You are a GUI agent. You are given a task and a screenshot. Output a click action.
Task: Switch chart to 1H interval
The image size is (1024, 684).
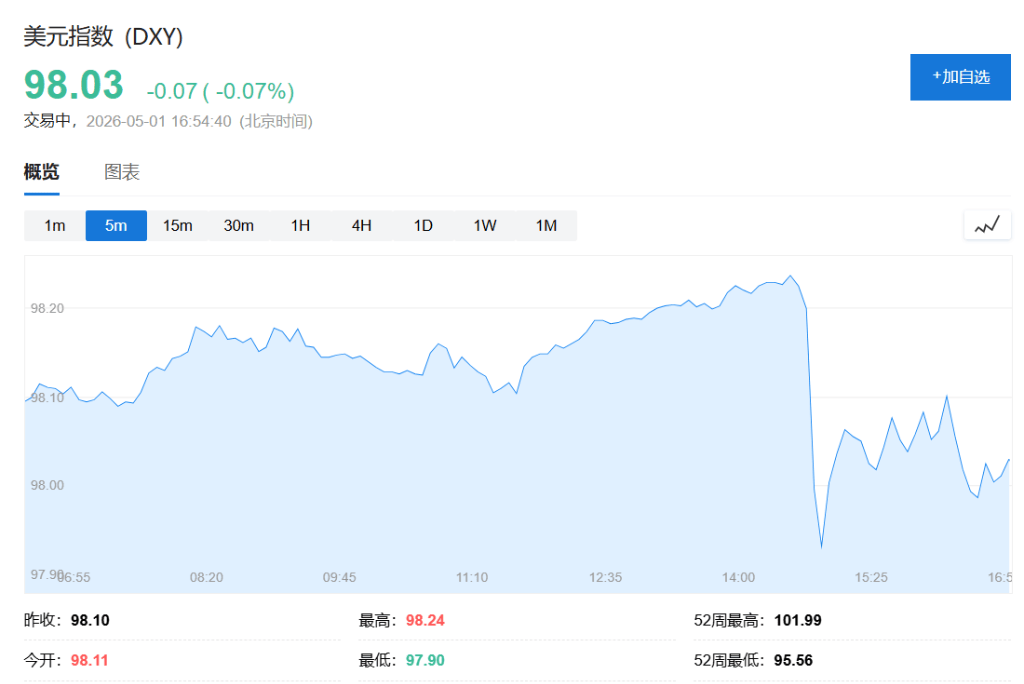[300, 225]
